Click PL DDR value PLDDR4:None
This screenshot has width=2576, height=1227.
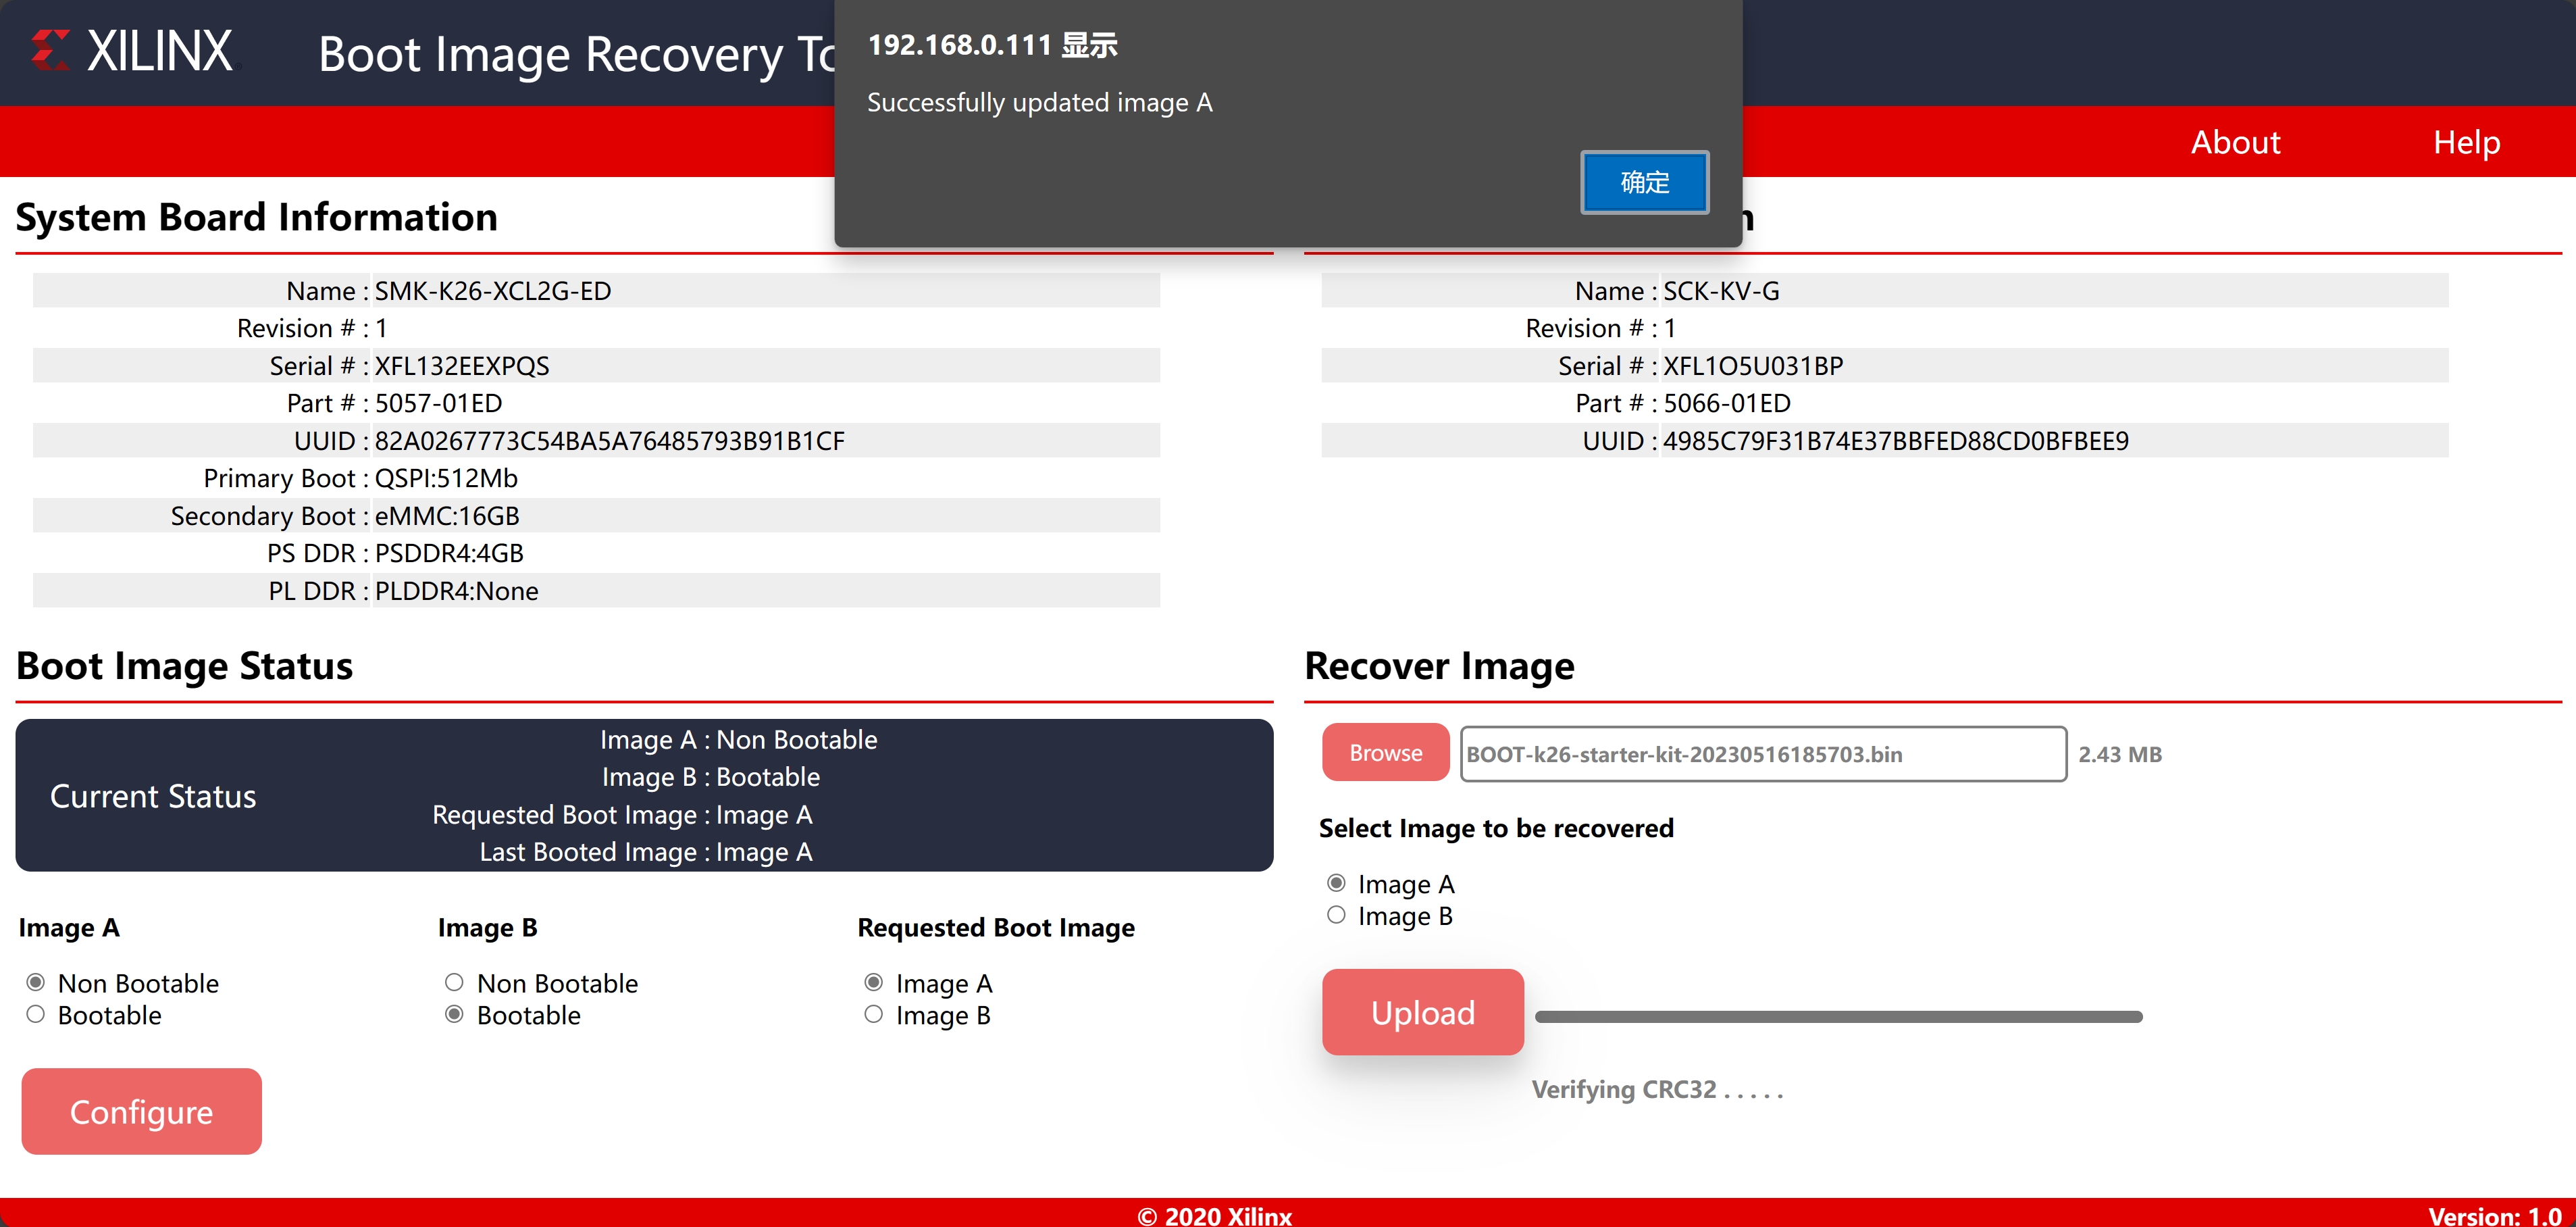pos(456,591)
